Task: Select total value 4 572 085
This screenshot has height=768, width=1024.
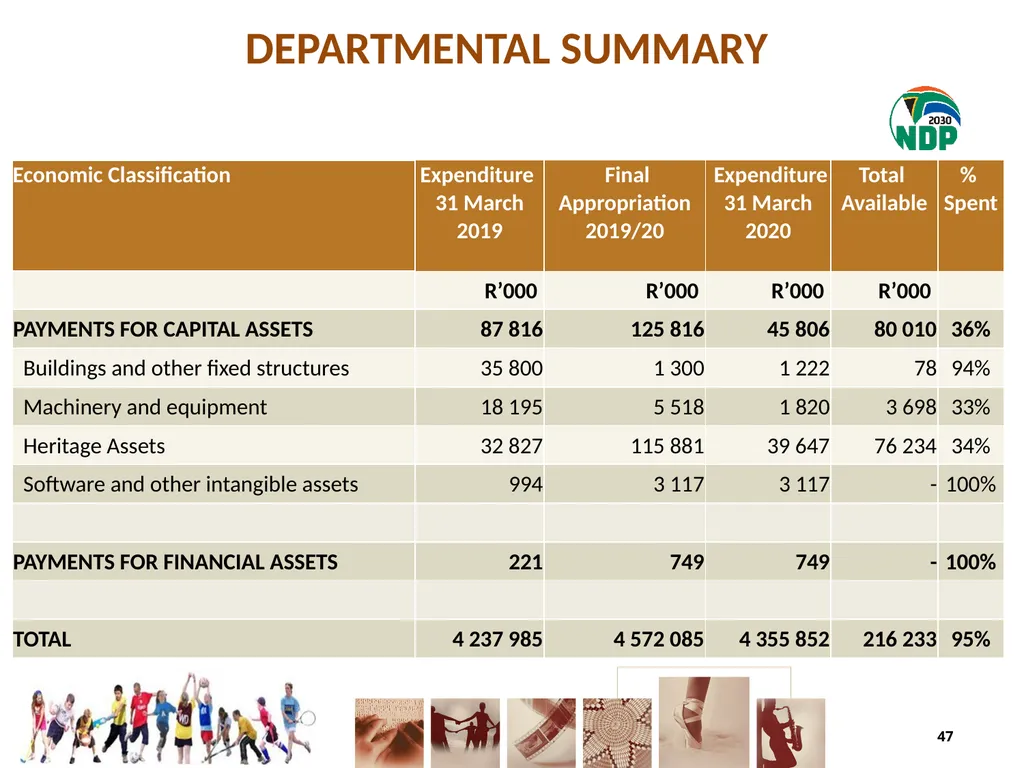Action: coord(658,639)
